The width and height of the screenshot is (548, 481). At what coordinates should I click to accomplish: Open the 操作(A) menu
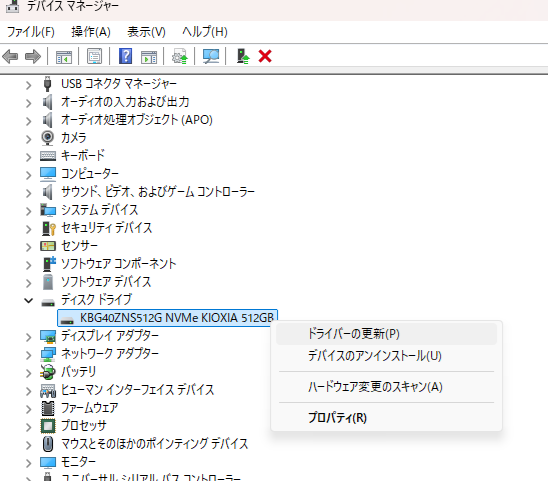(91, 32)
